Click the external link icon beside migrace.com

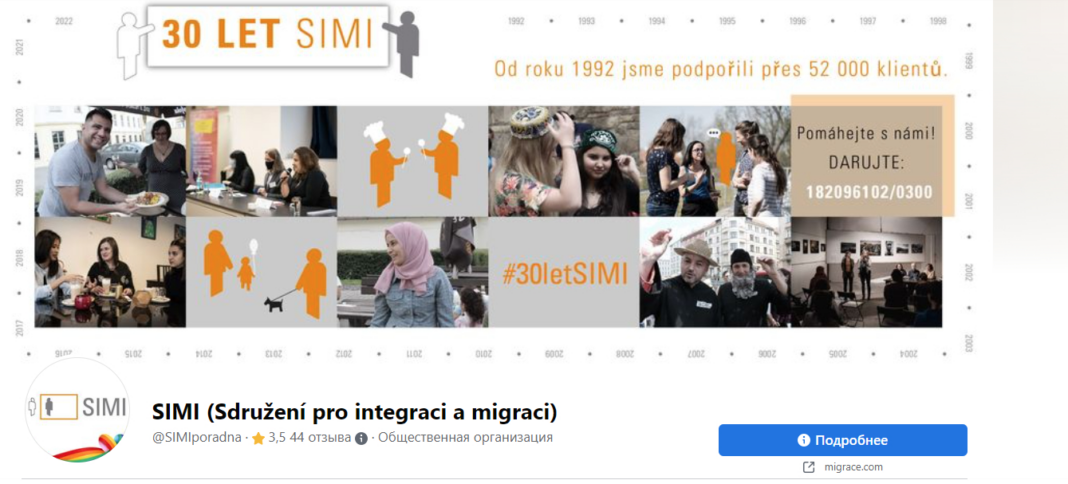pyautogui.click(x=809, y=467)
